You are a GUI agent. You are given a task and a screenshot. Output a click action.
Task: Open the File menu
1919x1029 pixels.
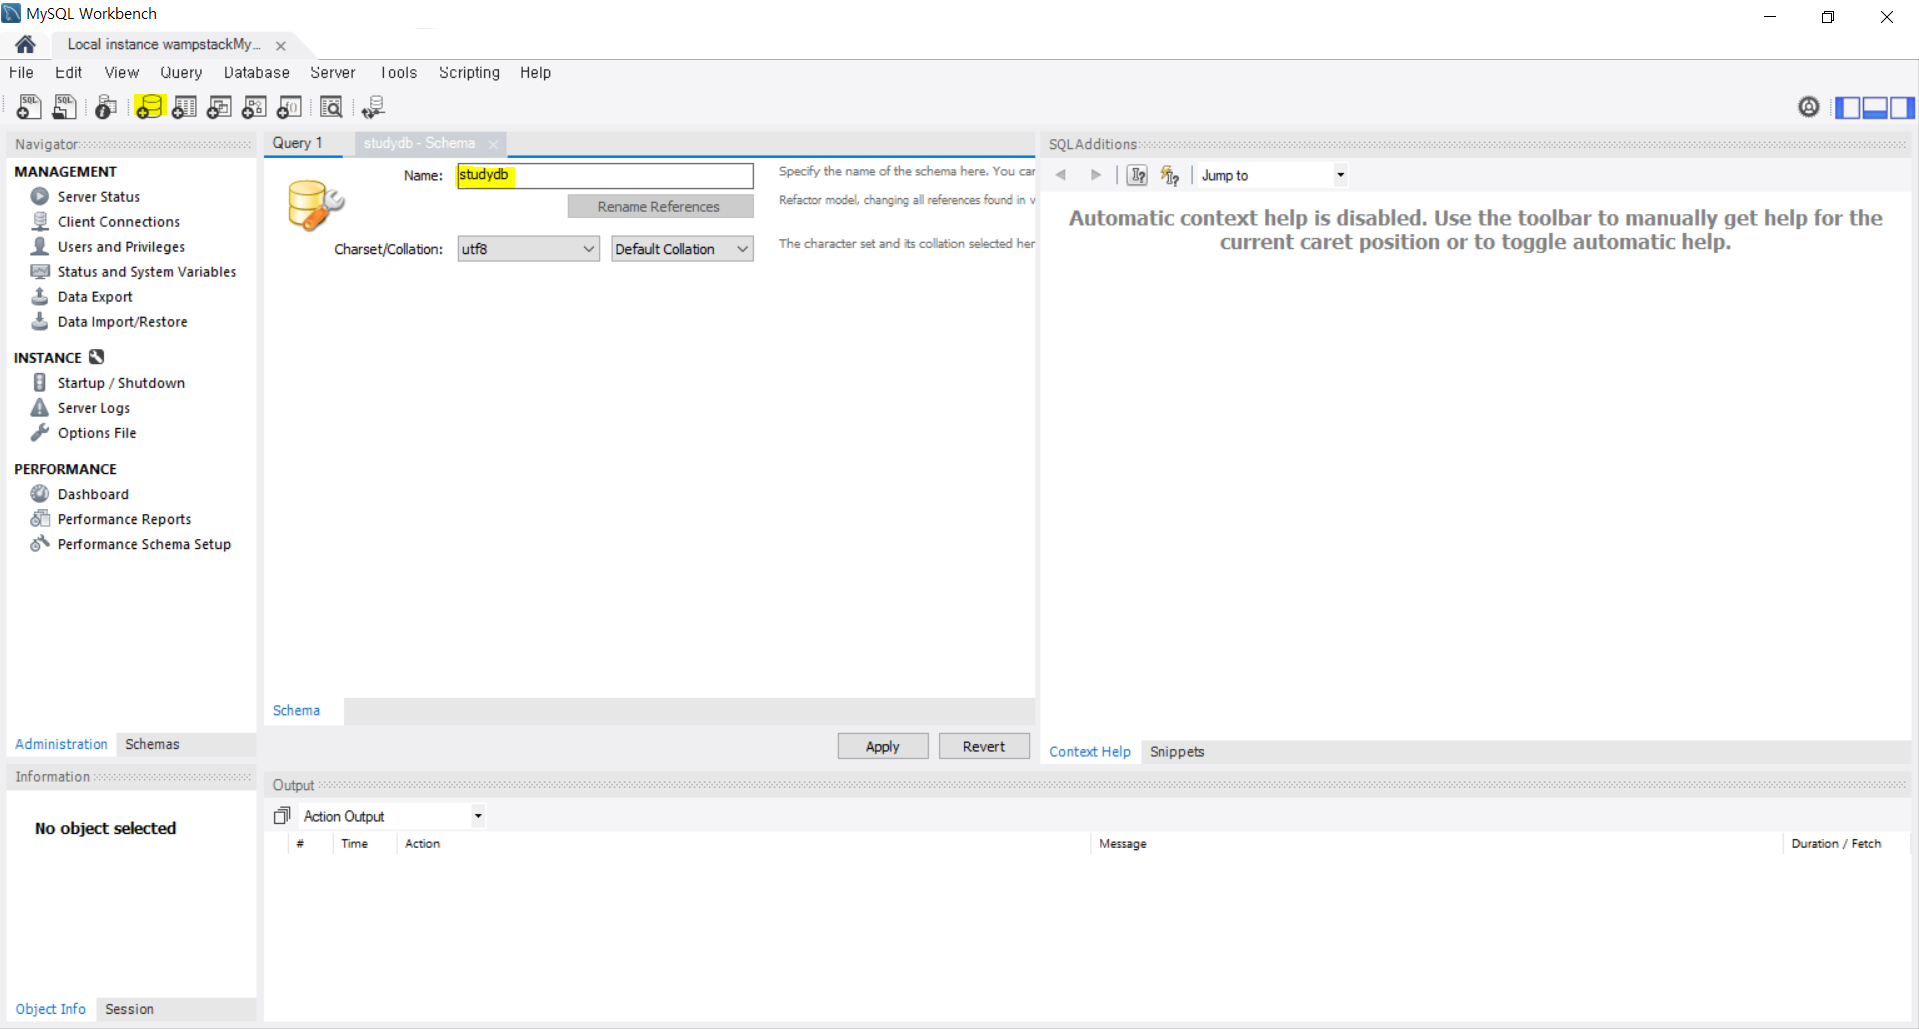point(21,73)
